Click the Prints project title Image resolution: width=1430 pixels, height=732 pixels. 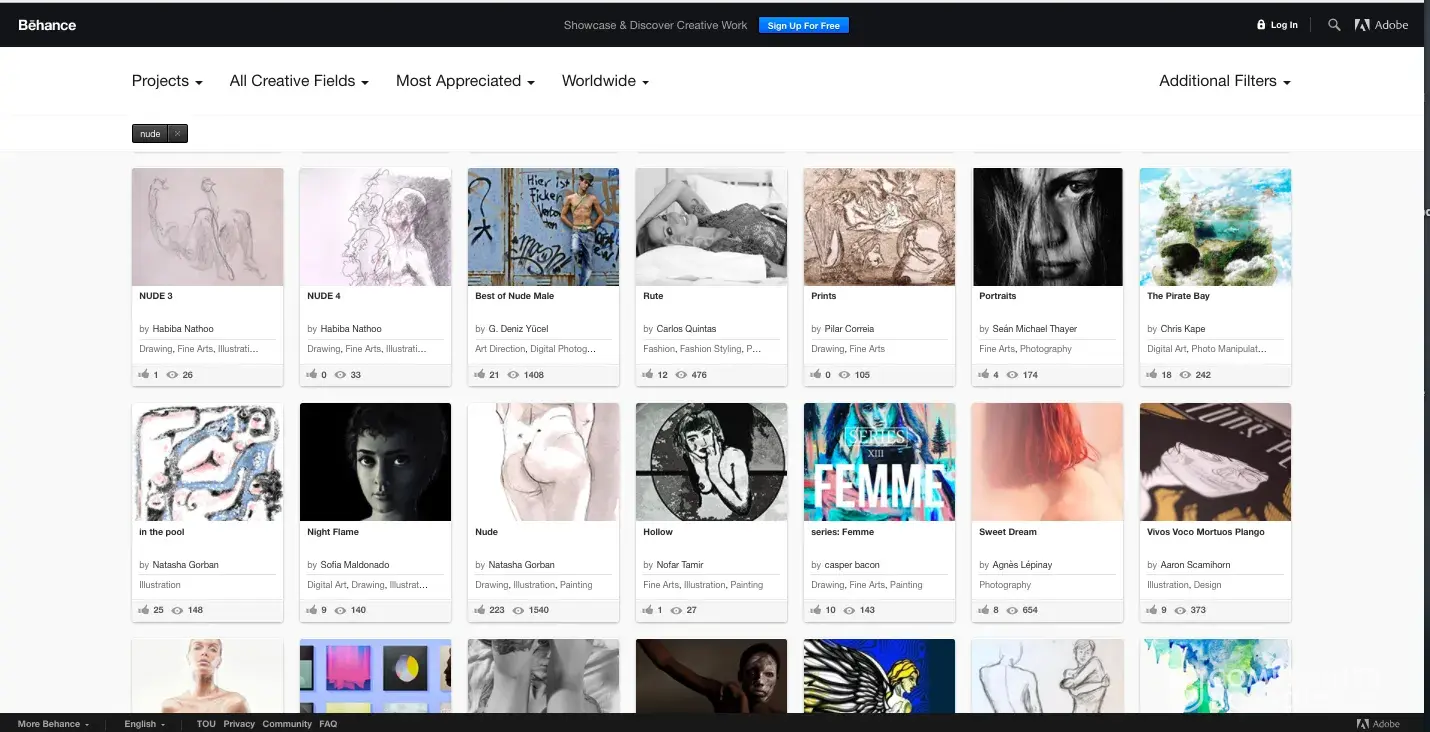[x=824, y=296]
